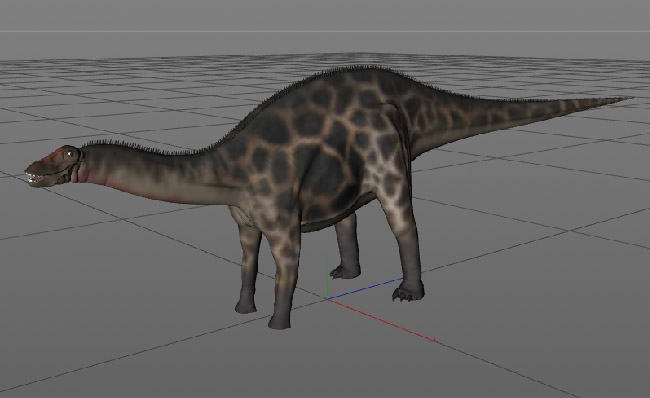
Task: Select the far hind foot behind the green axis
Action: (345, 272)
